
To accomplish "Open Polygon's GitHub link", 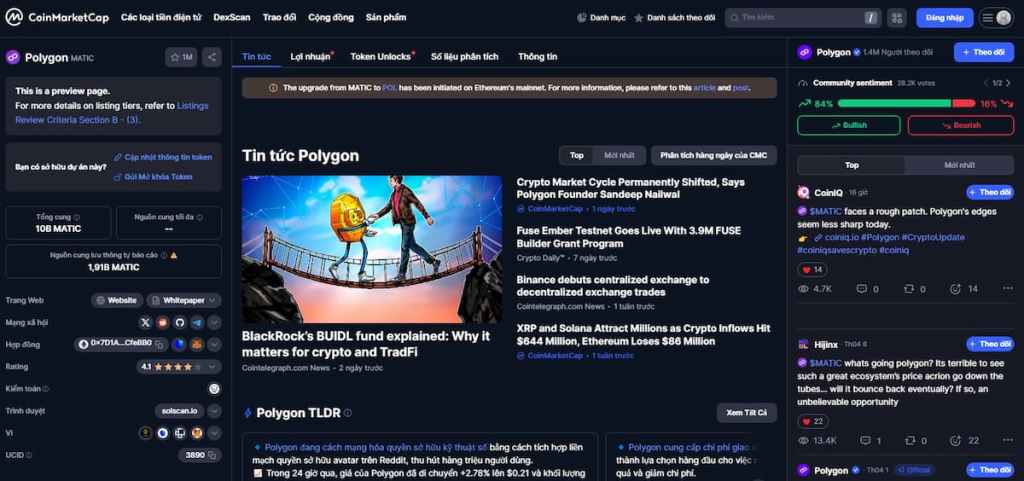I will click(x=180, y=322).
